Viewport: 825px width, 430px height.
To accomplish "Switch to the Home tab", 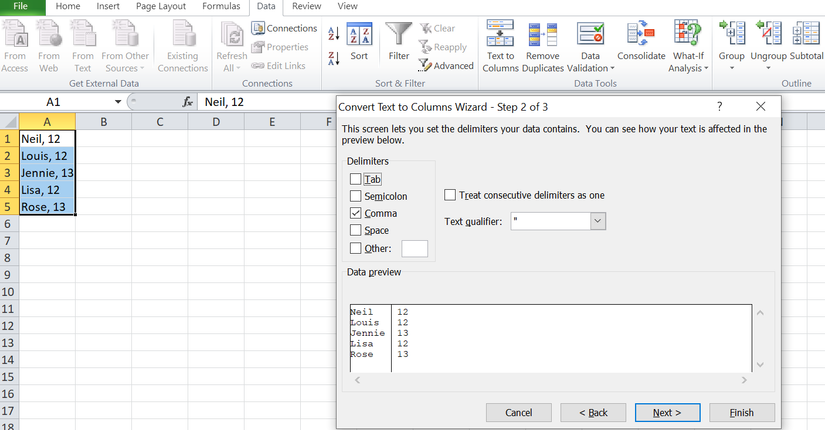I will click(68, 6).
